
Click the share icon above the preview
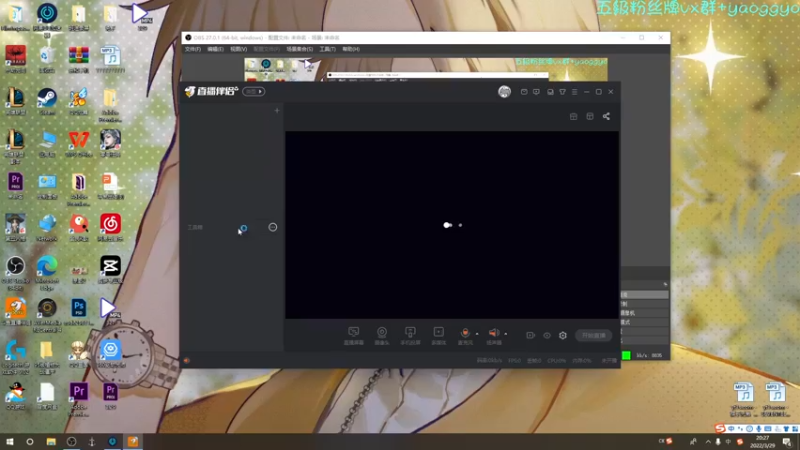[x=606, y=116]
